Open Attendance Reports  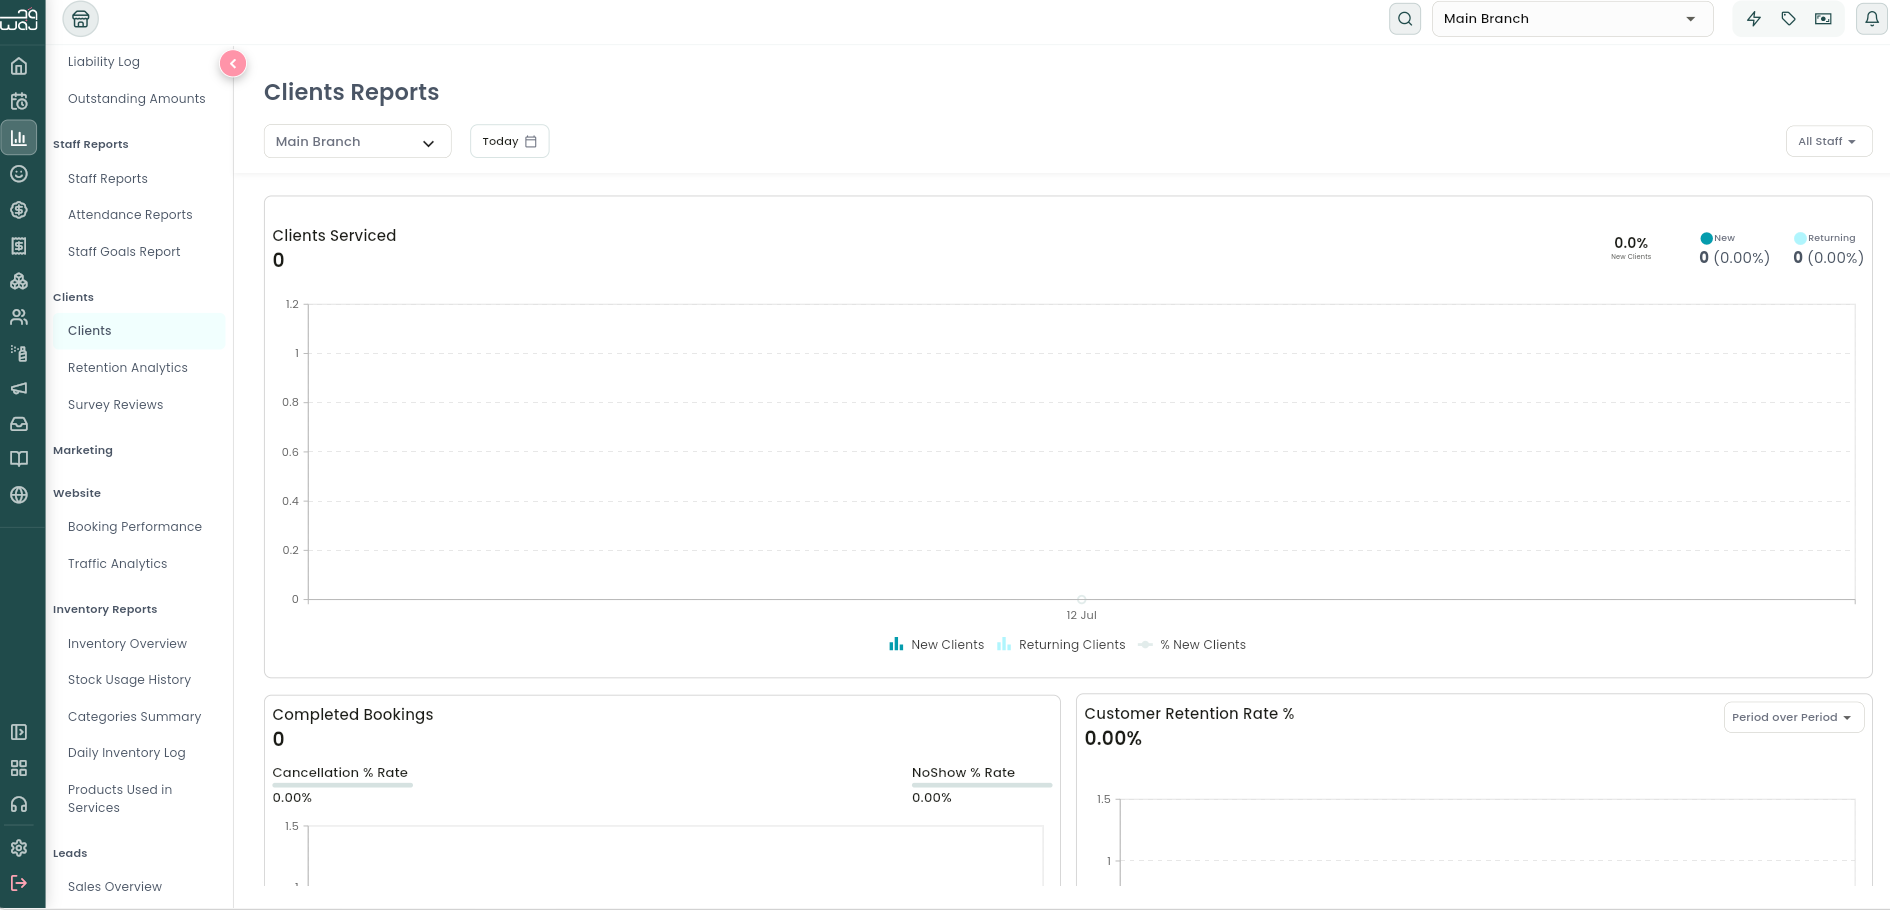(130, 215)
